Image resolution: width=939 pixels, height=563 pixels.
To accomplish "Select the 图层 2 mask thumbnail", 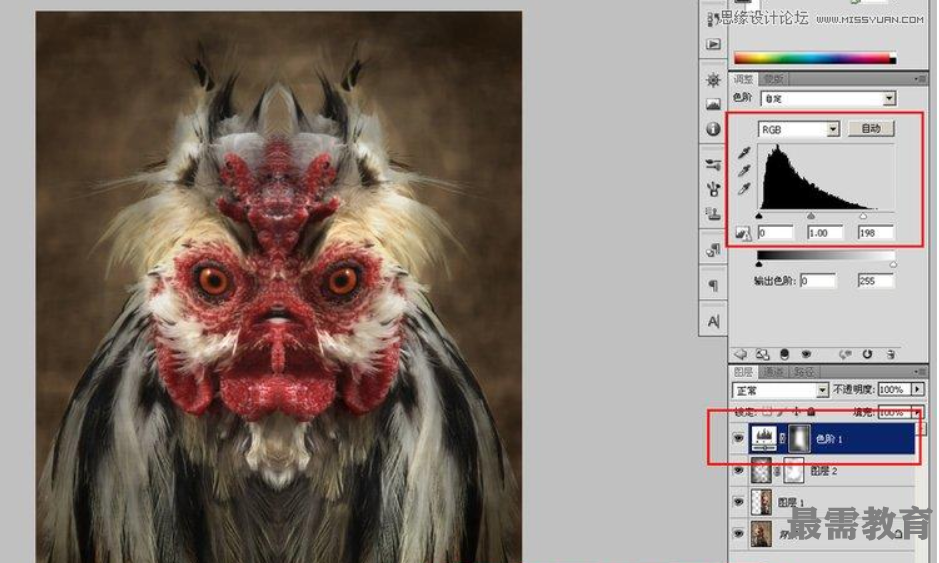I will point(793,471).
